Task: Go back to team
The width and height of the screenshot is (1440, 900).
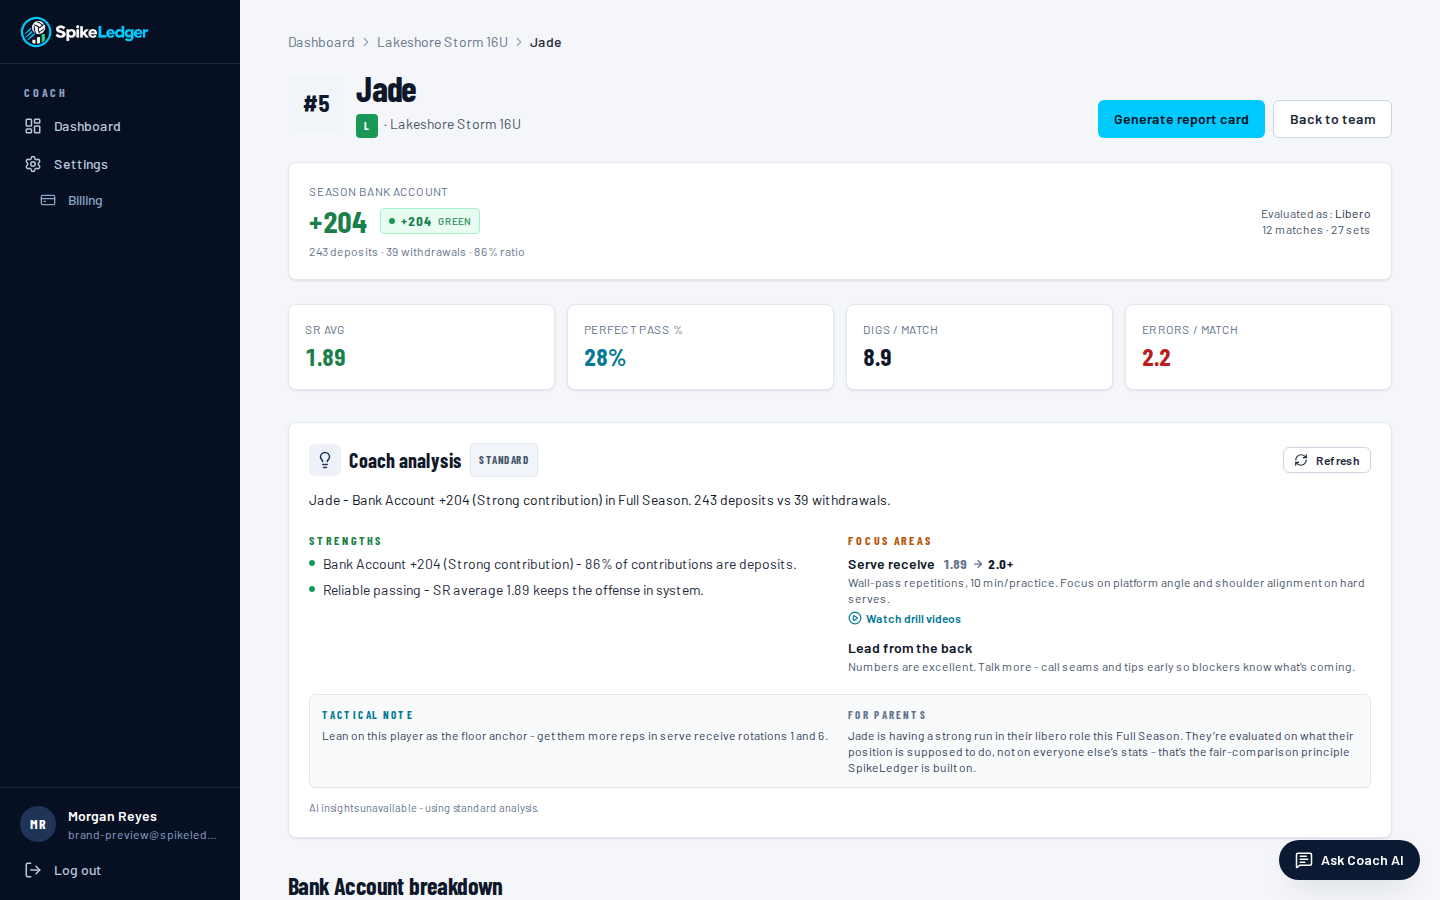Action: [x=1332, y=119]
